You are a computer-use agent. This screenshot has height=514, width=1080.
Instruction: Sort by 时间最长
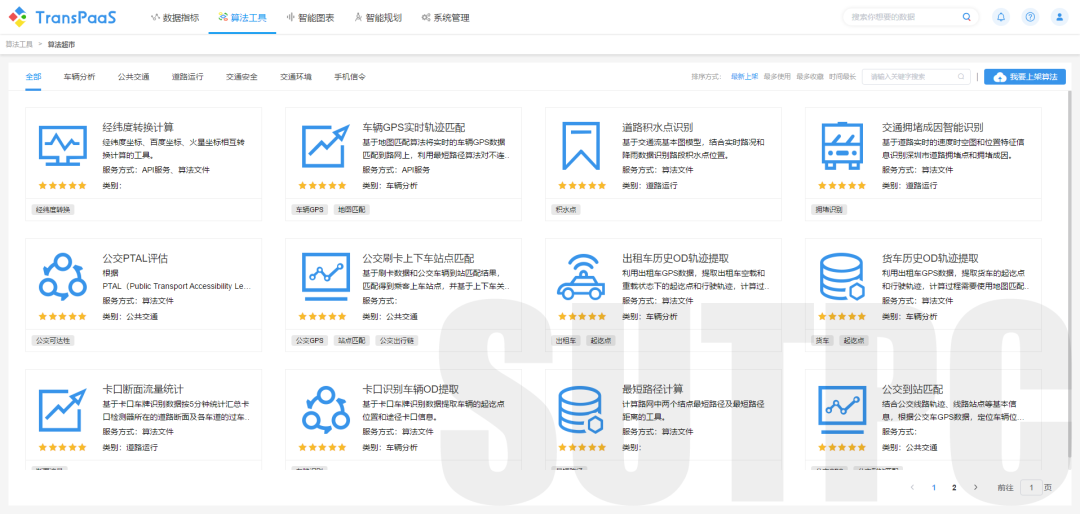click(842, 77)
